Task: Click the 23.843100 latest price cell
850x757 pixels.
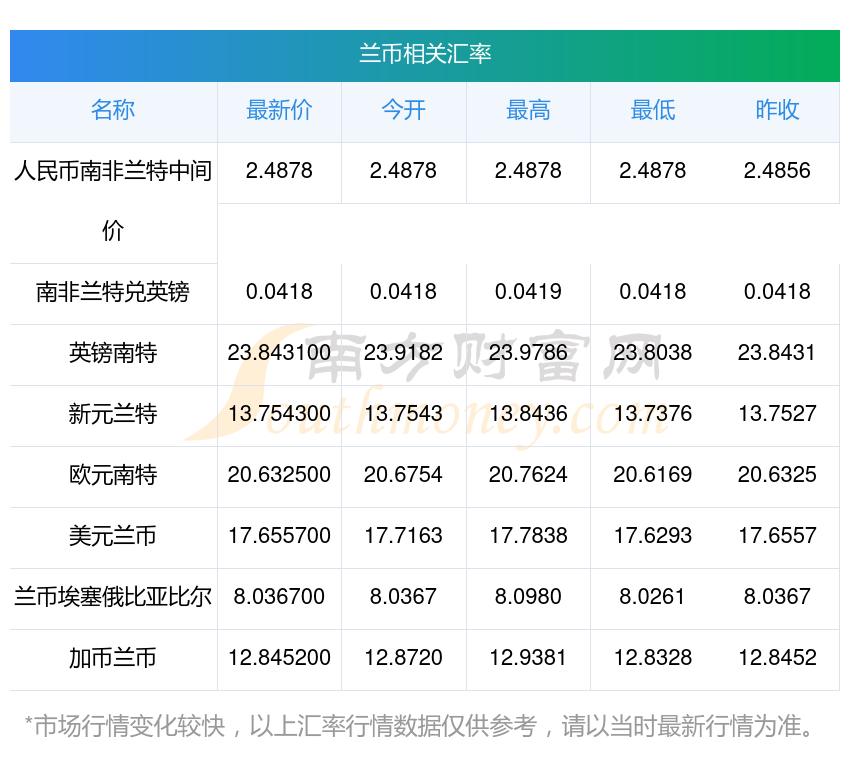Action: [279, 353]
